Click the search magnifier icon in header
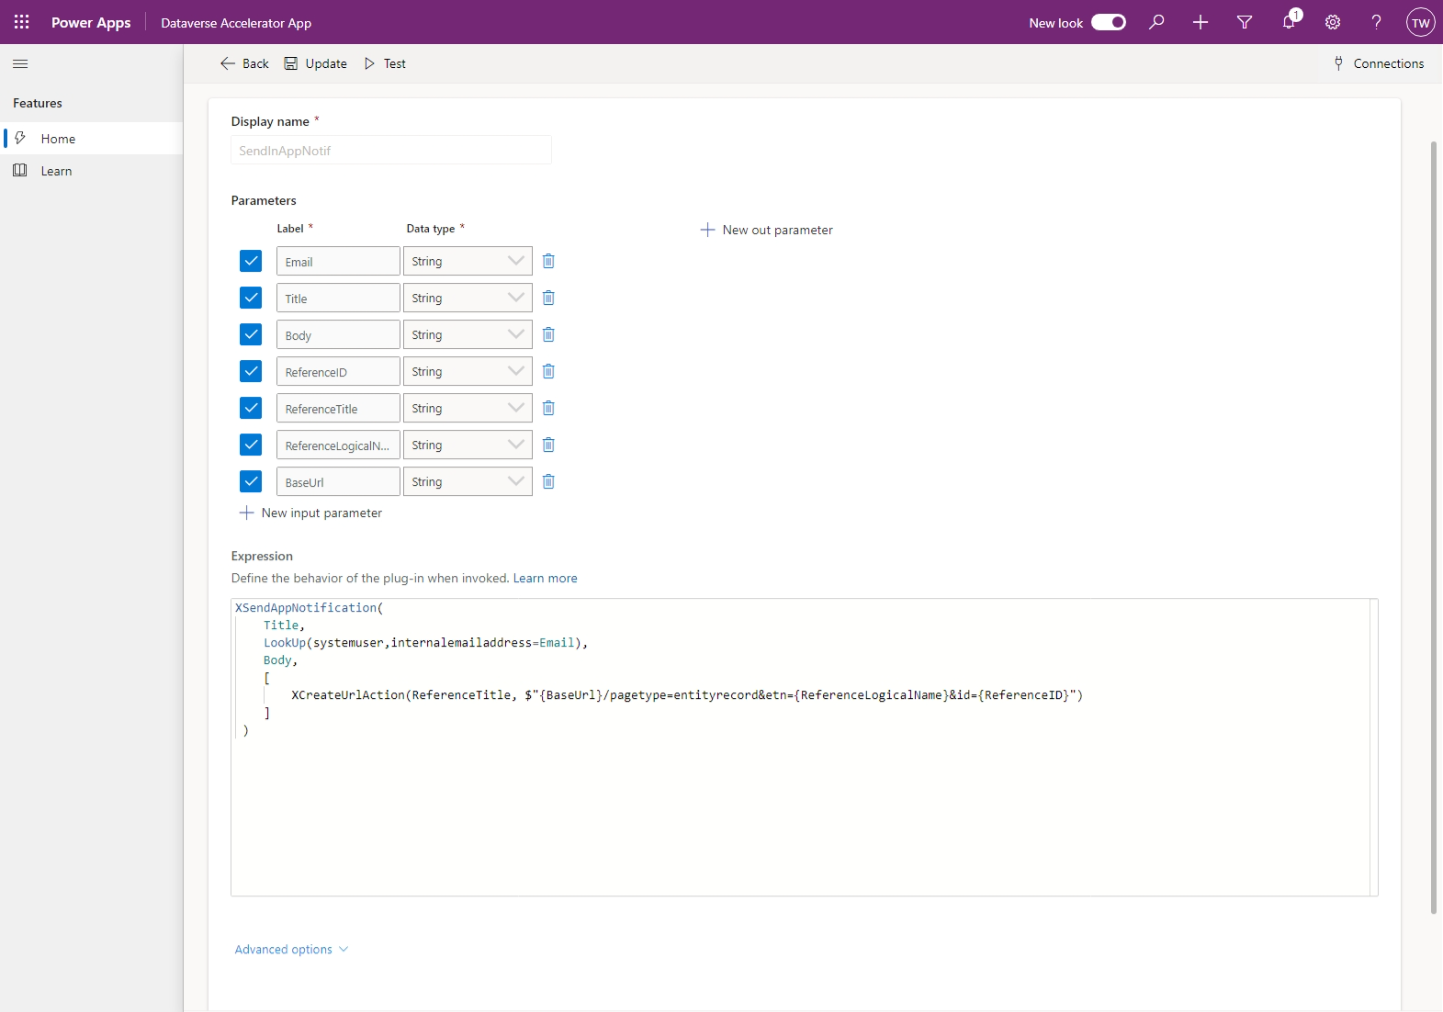The height and width of the screenshot is (1012, 1443). (x=1157, y=22)
